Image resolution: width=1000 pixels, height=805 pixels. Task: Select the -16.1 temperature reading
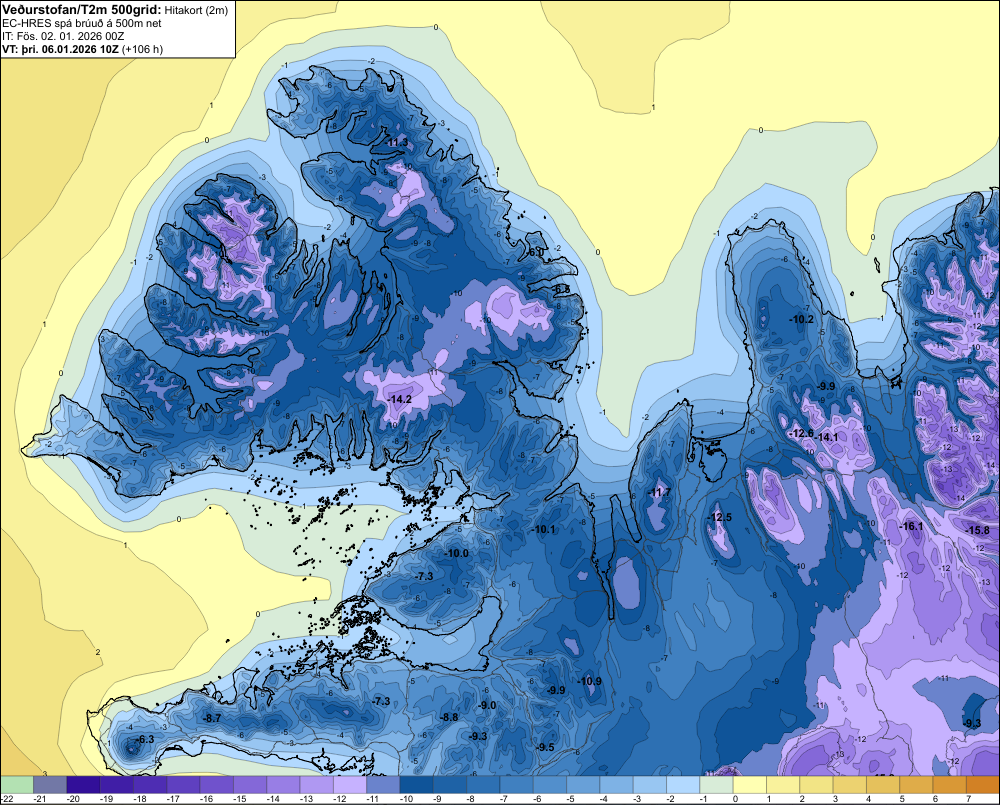pyautogui.click(x=911, y=526)
